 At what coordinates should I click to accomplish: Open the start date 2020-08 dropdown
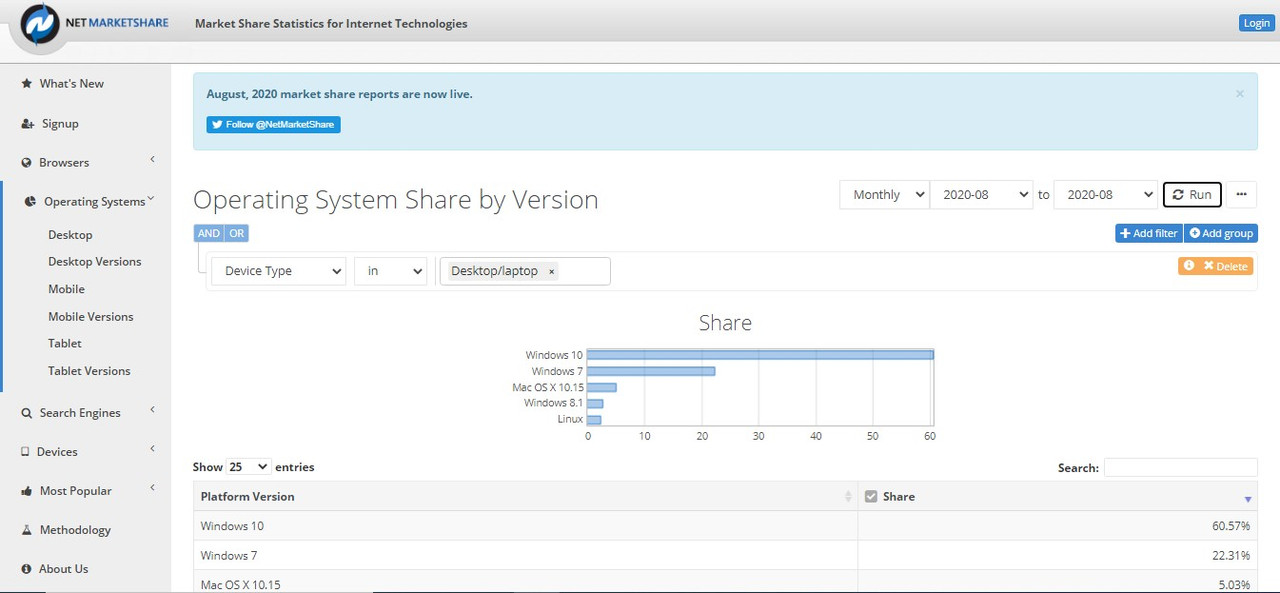point(981,195)
